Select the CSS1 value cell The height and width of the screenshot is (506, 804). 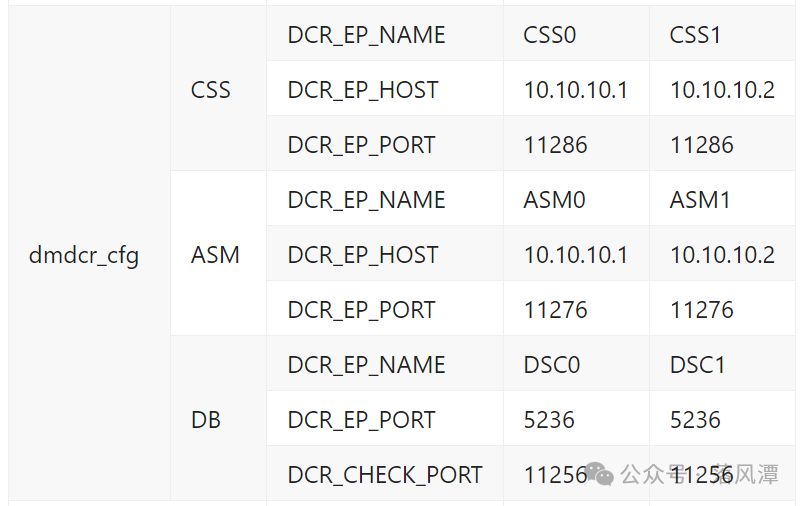[722, 33]
